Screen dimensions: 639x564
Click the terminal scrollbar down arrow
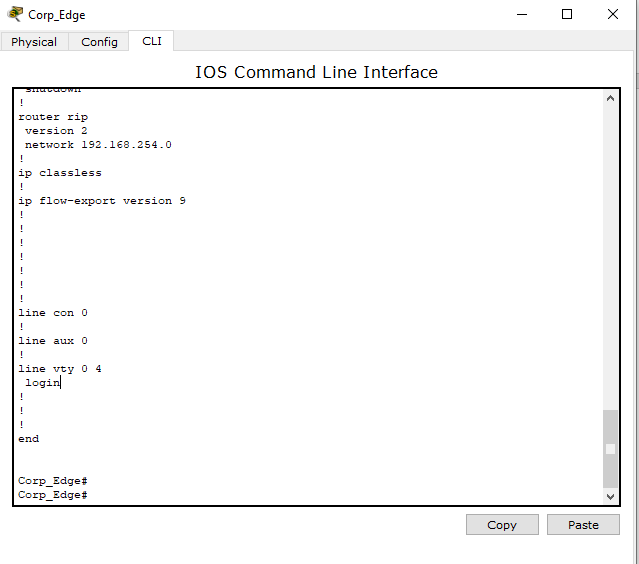[x=610, y=495]
